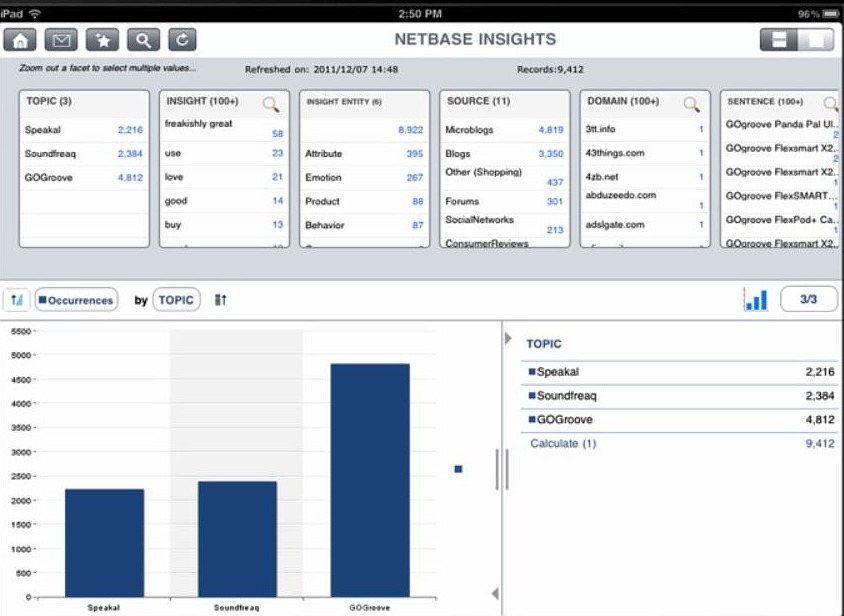This screenshot has height=616, width=844.
Task: Select 'freakishly great' insight row
Action: (x=224, y=129)
